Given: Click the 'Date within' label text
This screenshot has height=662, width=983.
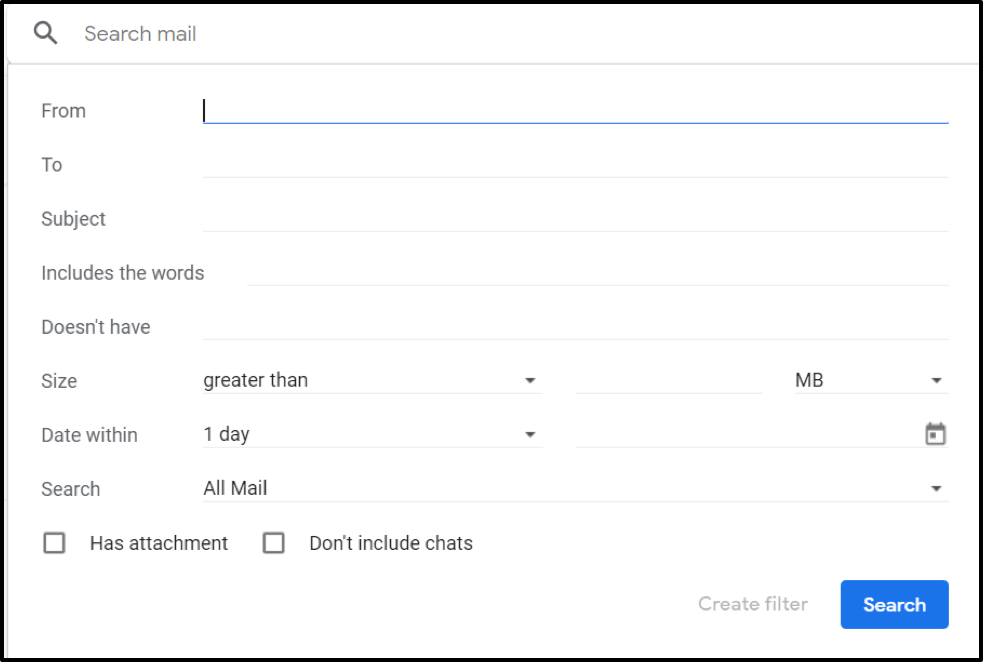Looking at the screenshot, I should pos(89,435).
